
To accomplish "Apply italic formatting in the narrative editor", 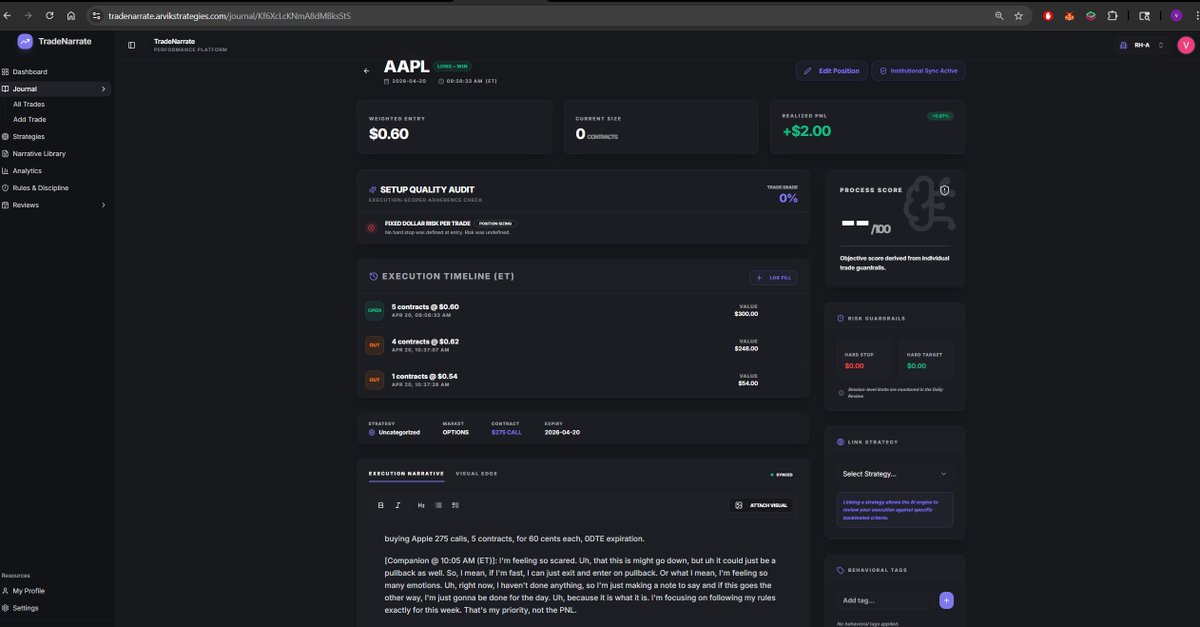I will tap(397, 505).
